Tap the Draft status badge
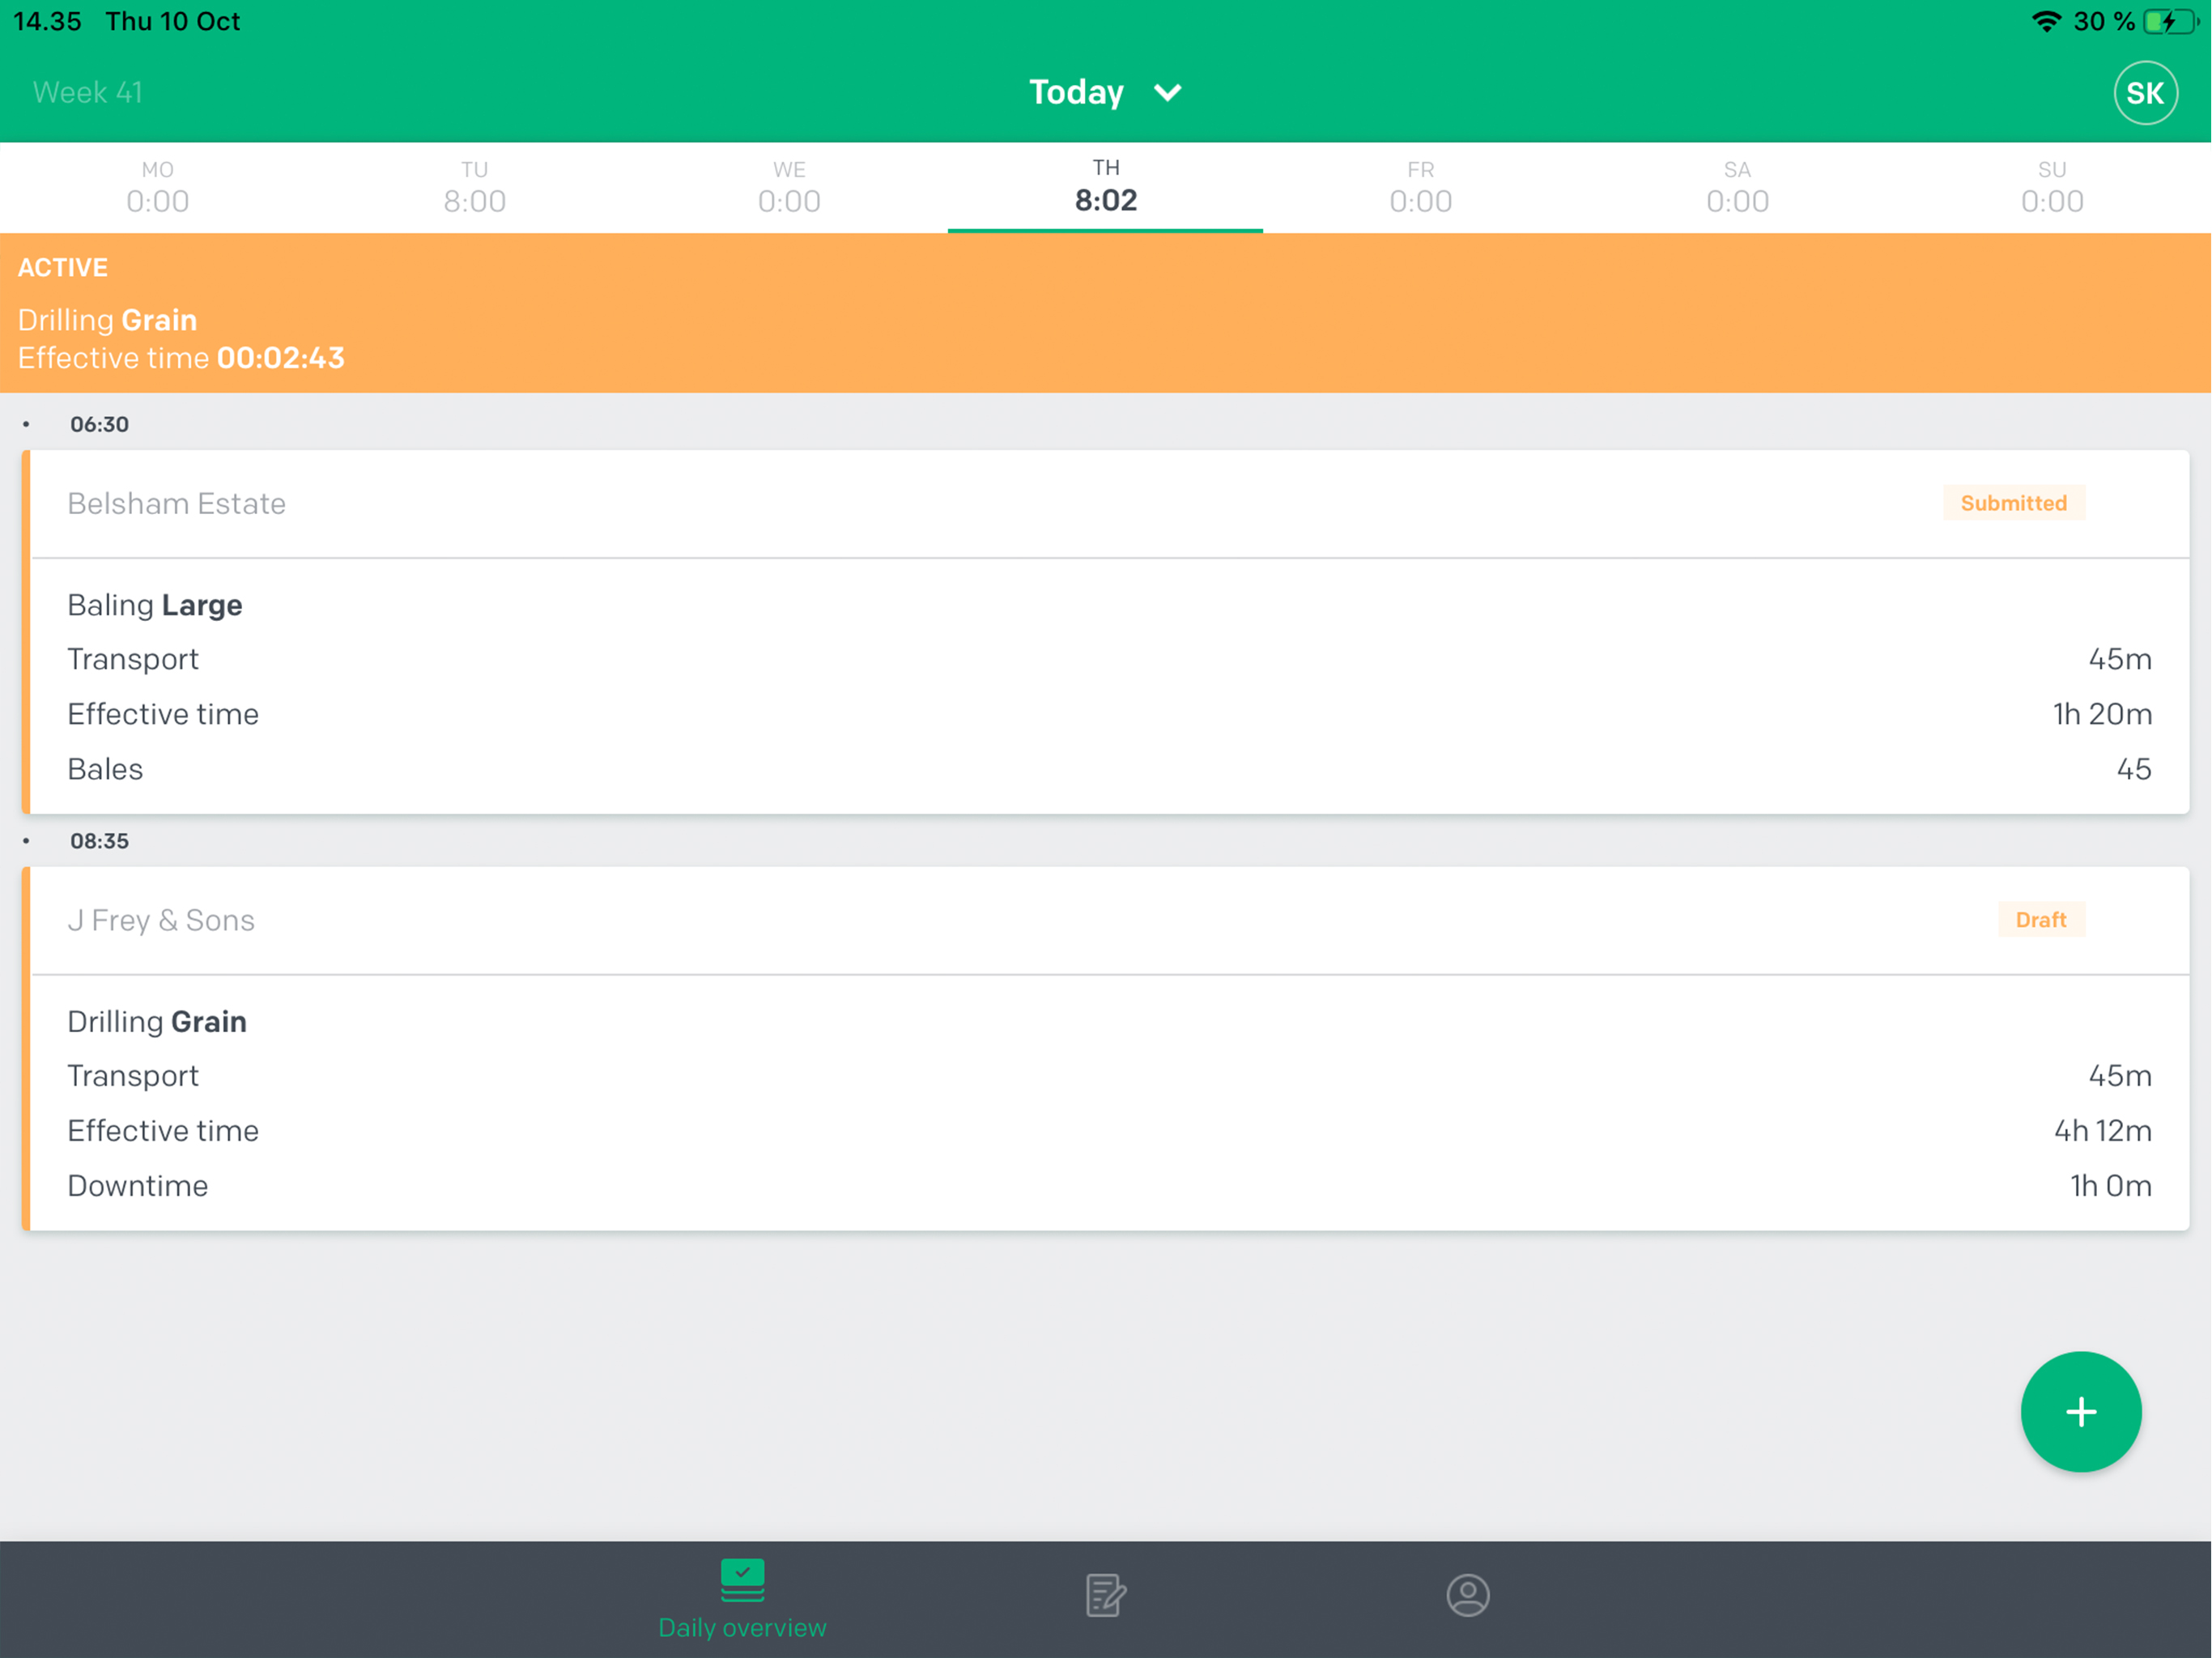The image size is (2212, 1658). click(x=2040, y=920)
